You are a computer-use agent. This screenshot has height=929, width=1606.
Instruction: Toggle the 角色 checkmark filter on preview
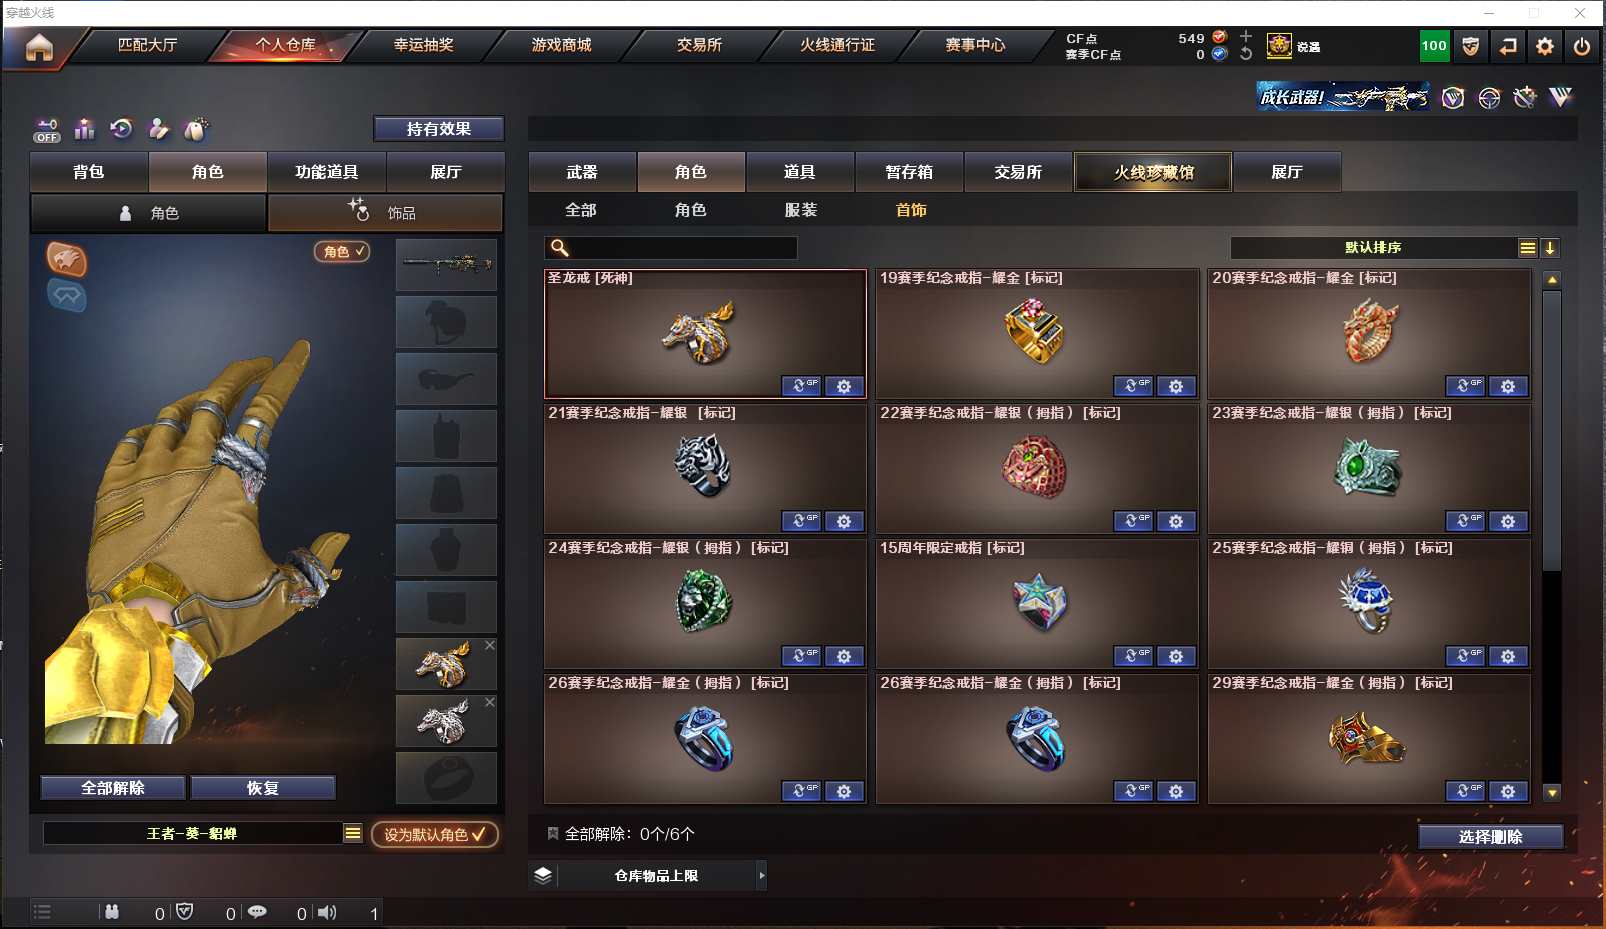(343, 252)
